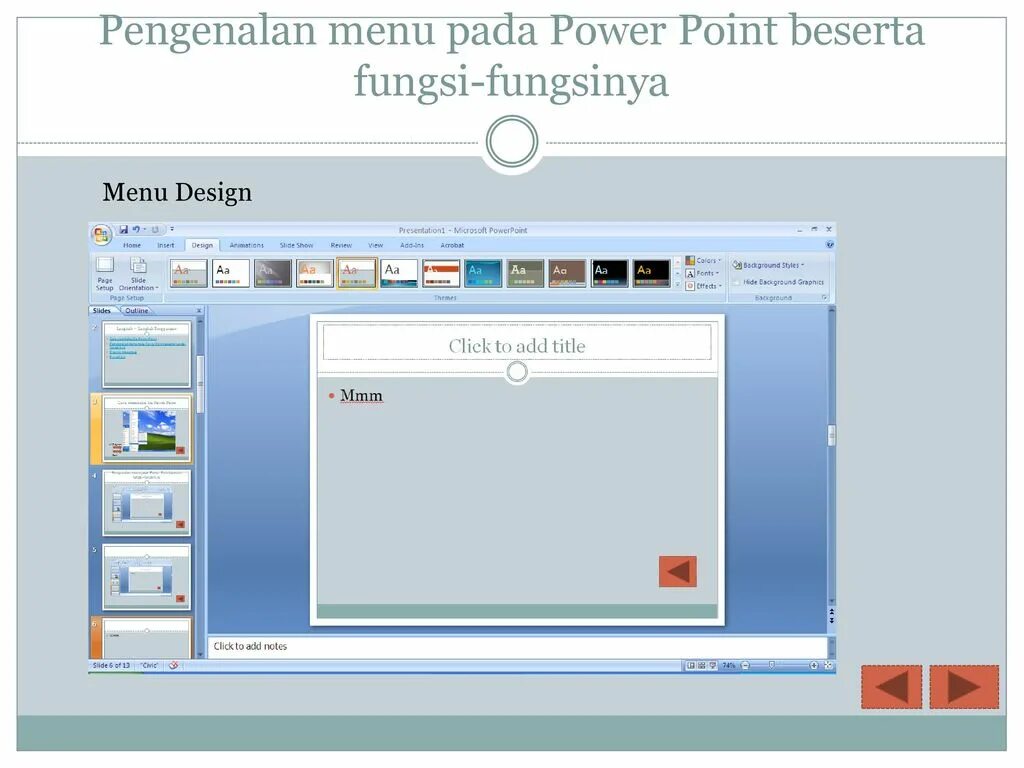Apply the theme with orange-red banner
The image size is (1024, 768).
[x=441, y=273]
